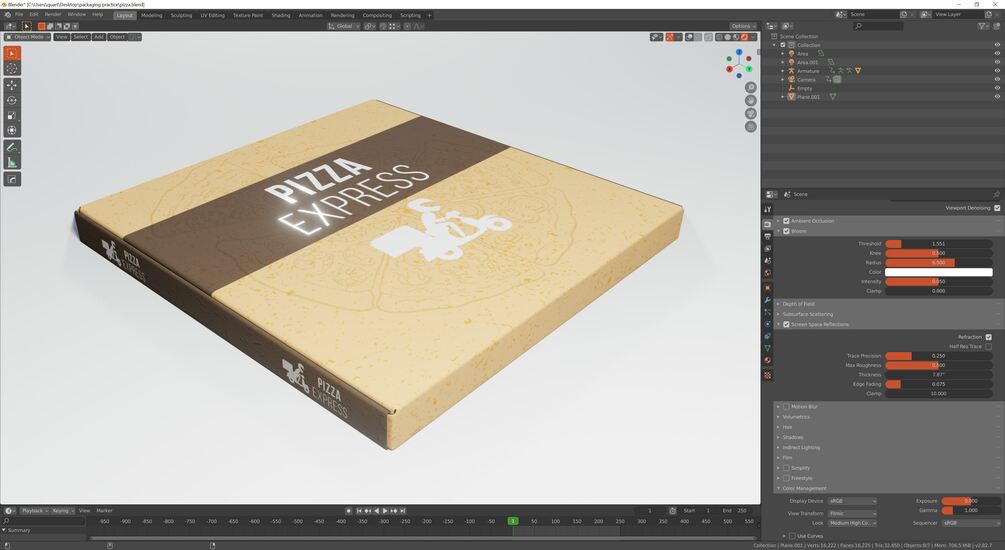Open the Tool properties tab
This screenshot has height=550, width=1005.
coord(767,209)
